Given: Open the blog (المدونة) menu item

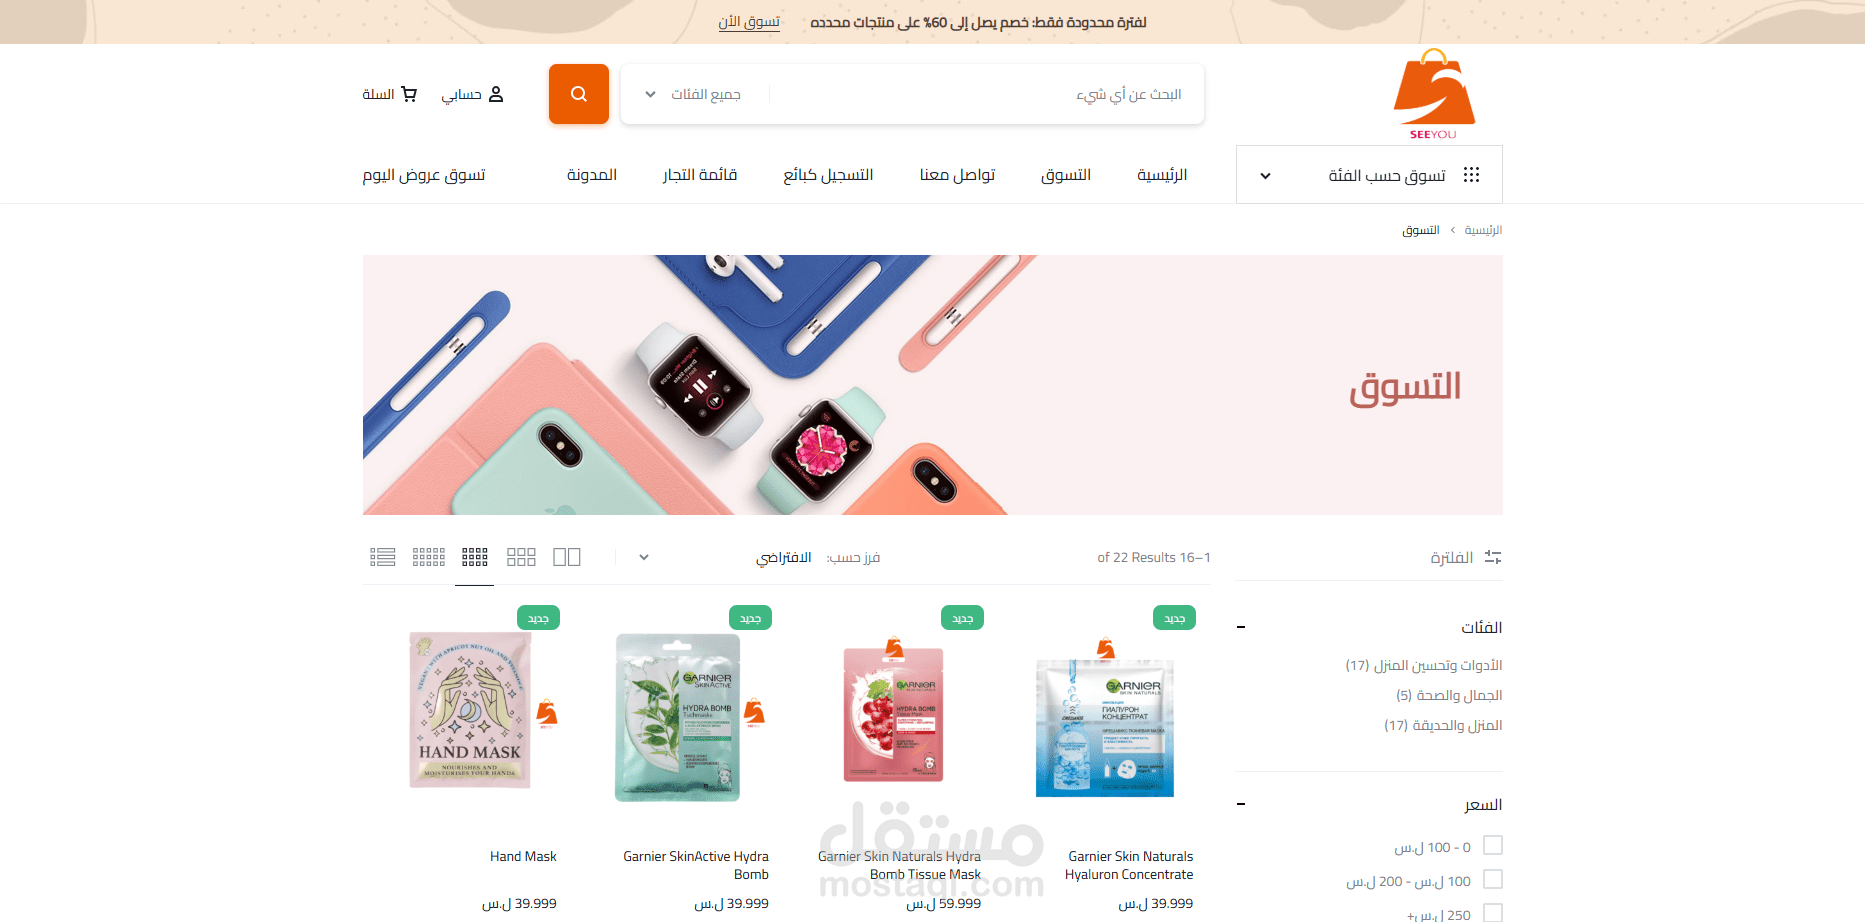Looking at the screenshot, I should pyautogui.click(x=592, y=175).
